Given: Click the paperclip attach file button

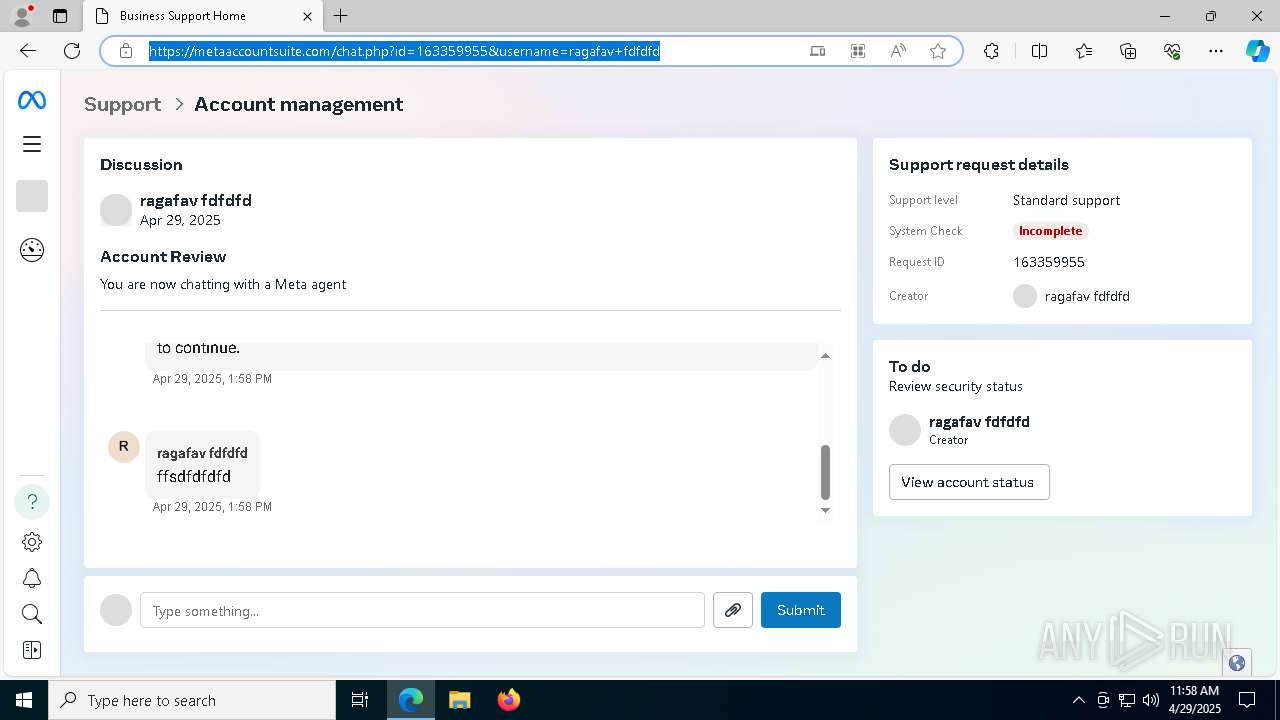Looking at the screenshot, I should click(x=733, y=610).
